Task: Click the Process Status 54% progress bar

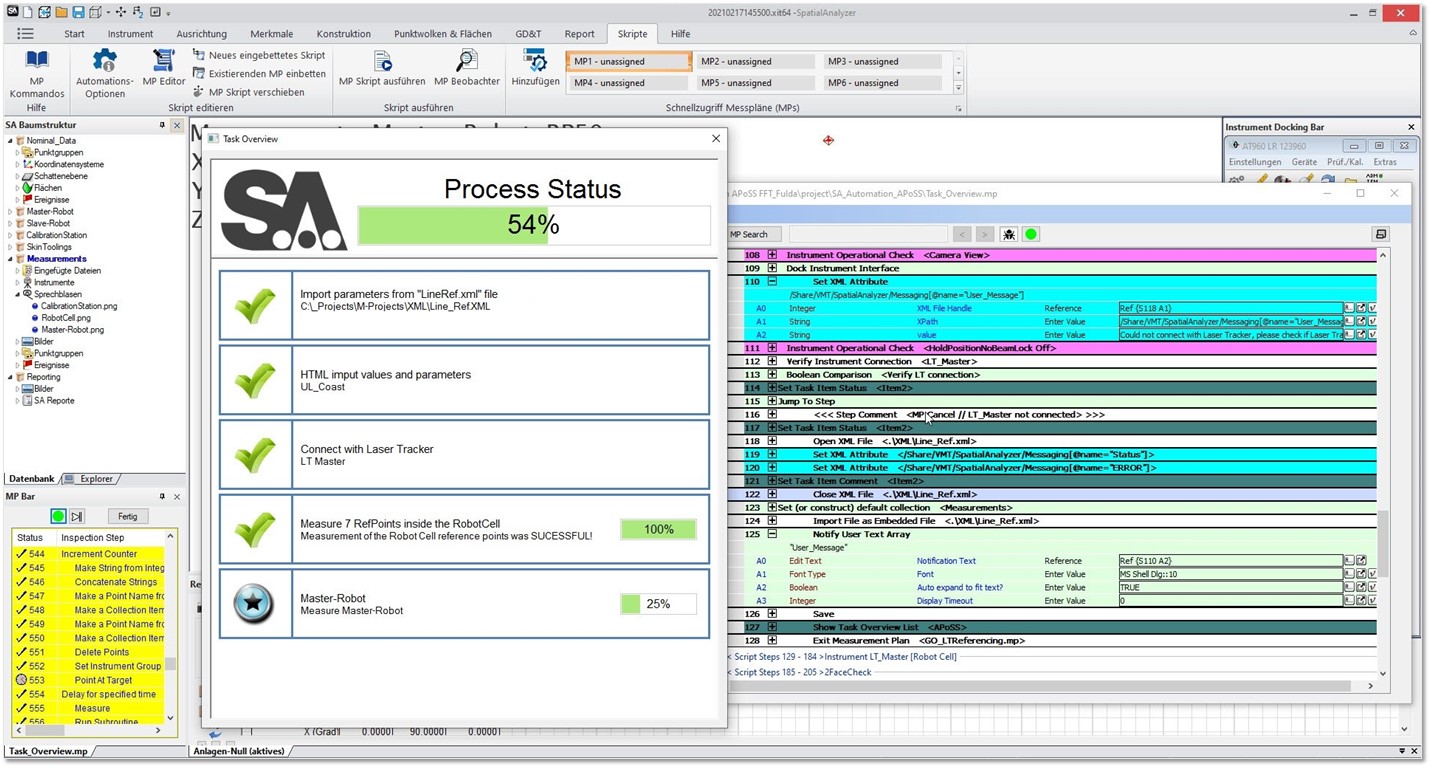Action: (x=533, y=225)
